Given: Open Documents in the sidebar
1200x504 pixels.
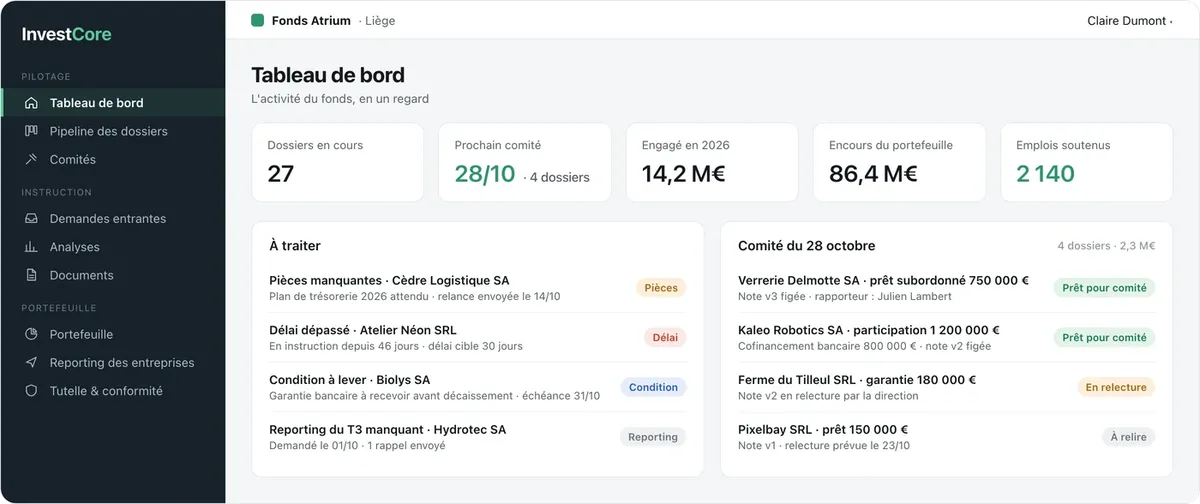Looking at the screenshot, I should (x=113, y=275).
